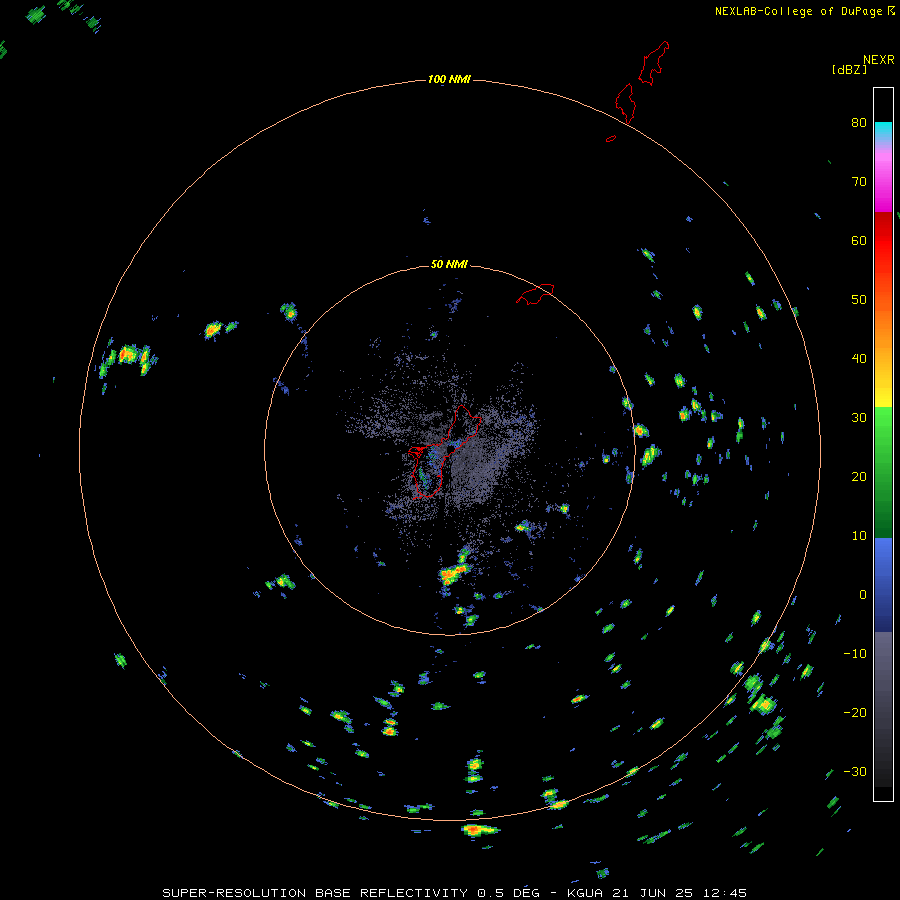
Task: Click the NEXR label above the color scale
Action: pos(878,60)
